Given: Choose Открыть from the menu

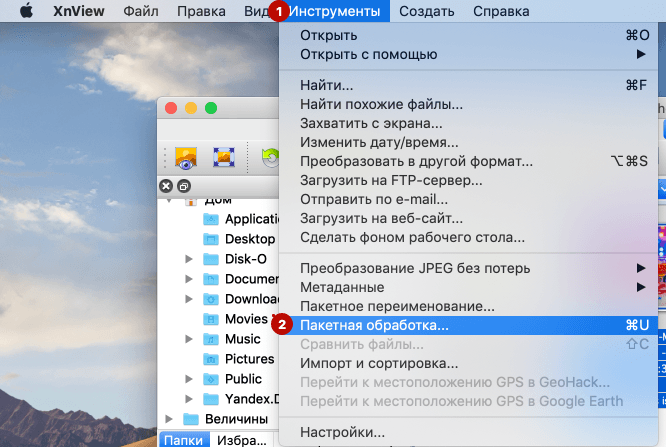Looking at the screenshot, I should (468, 35).
